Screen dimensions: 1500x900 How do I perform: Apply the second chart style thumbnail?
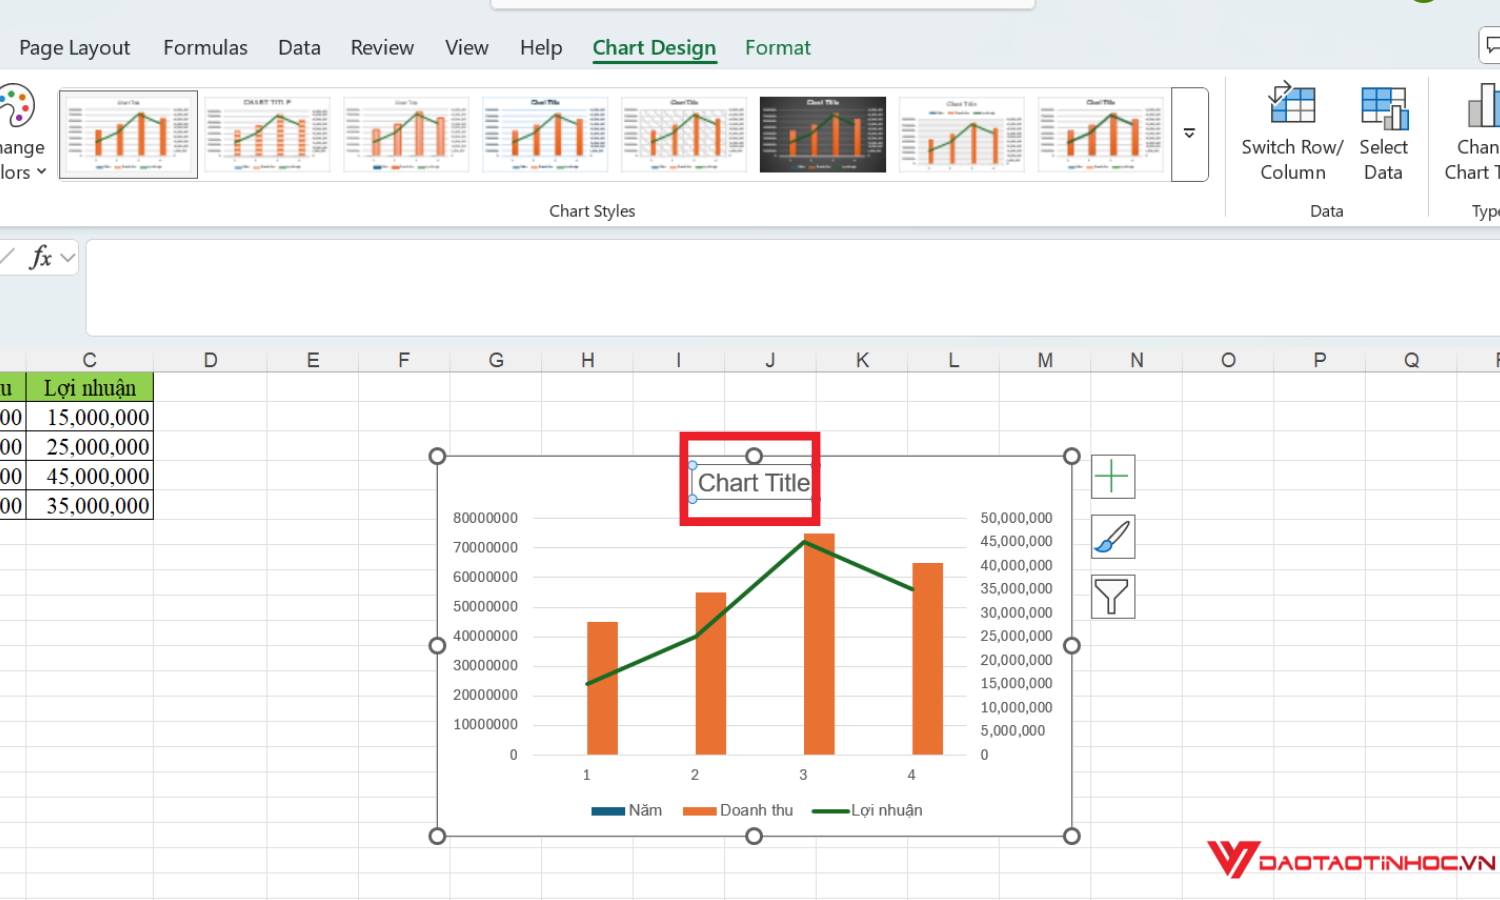(267, 134)
